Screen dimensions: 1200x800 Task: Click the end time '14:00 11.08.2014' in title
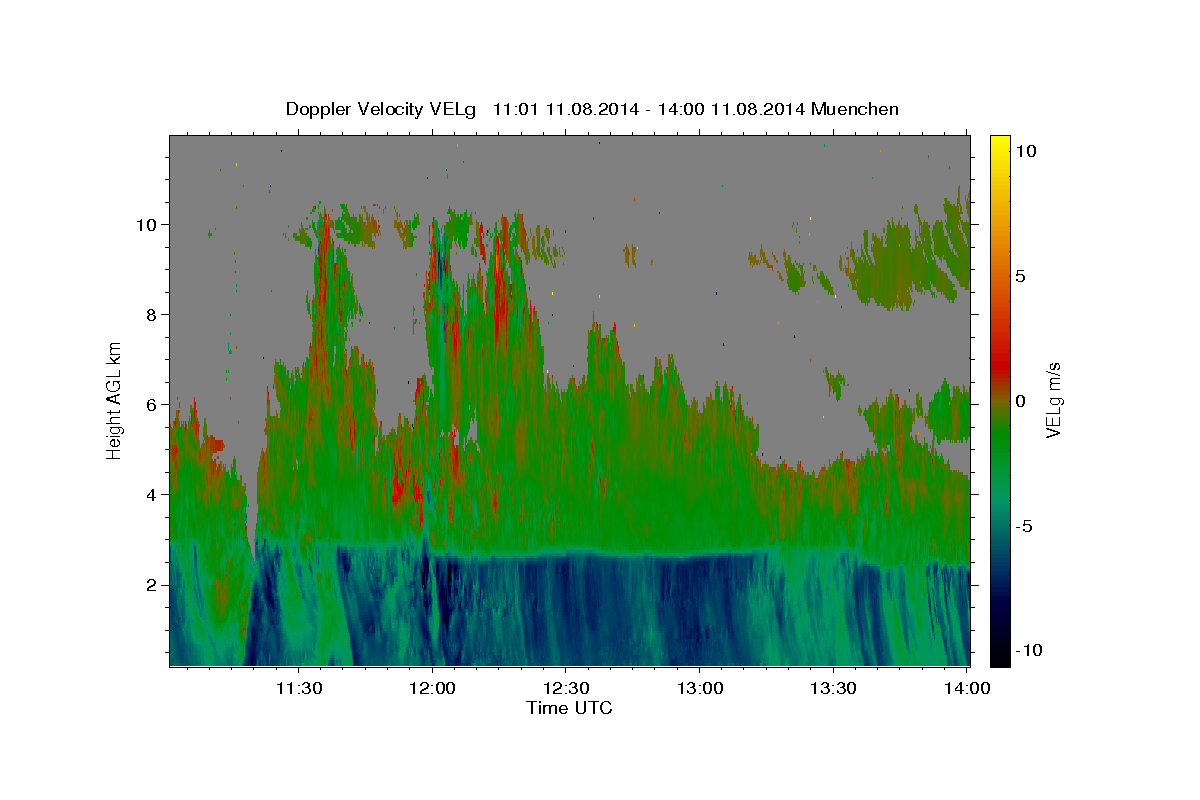pyautogui.click(x=731, y=109)
